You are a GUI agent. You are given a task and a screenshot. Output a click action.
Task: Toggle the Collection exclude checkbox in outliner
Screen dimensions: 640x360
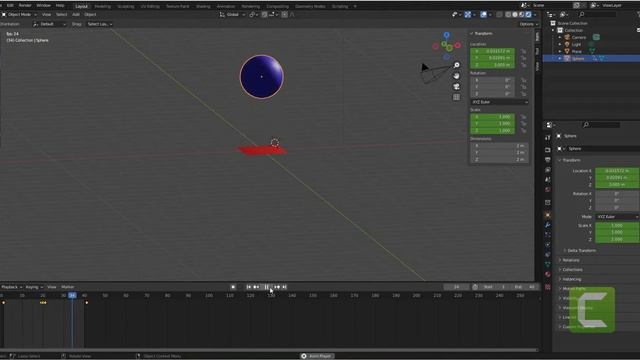point(638,30)
